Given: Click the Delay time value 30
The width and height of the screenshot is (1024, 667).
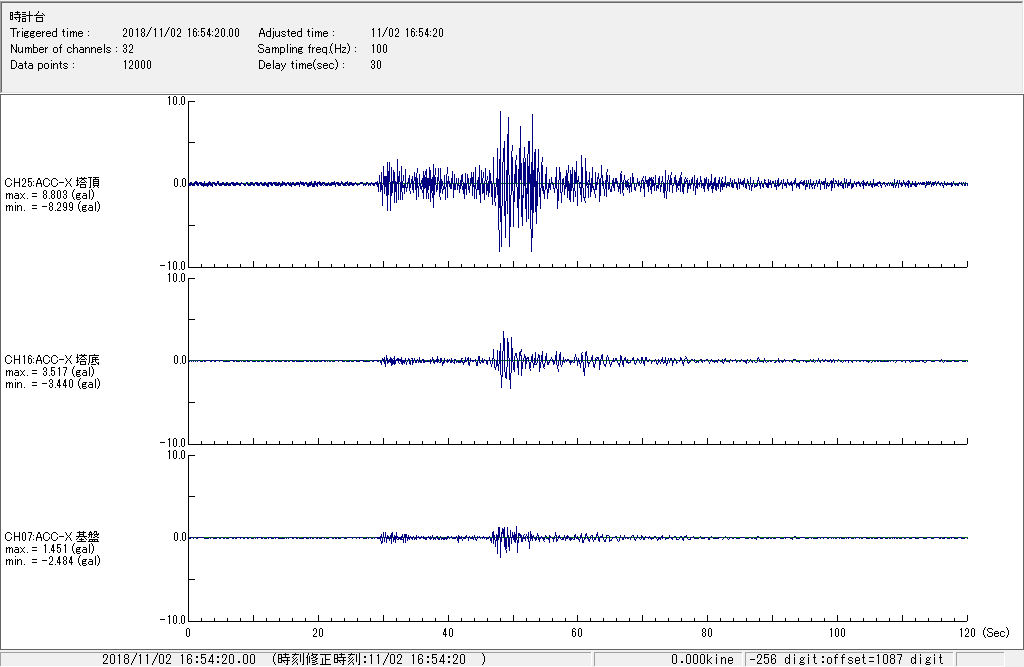Looking at the screenshot, I should [x=376, y=65].
